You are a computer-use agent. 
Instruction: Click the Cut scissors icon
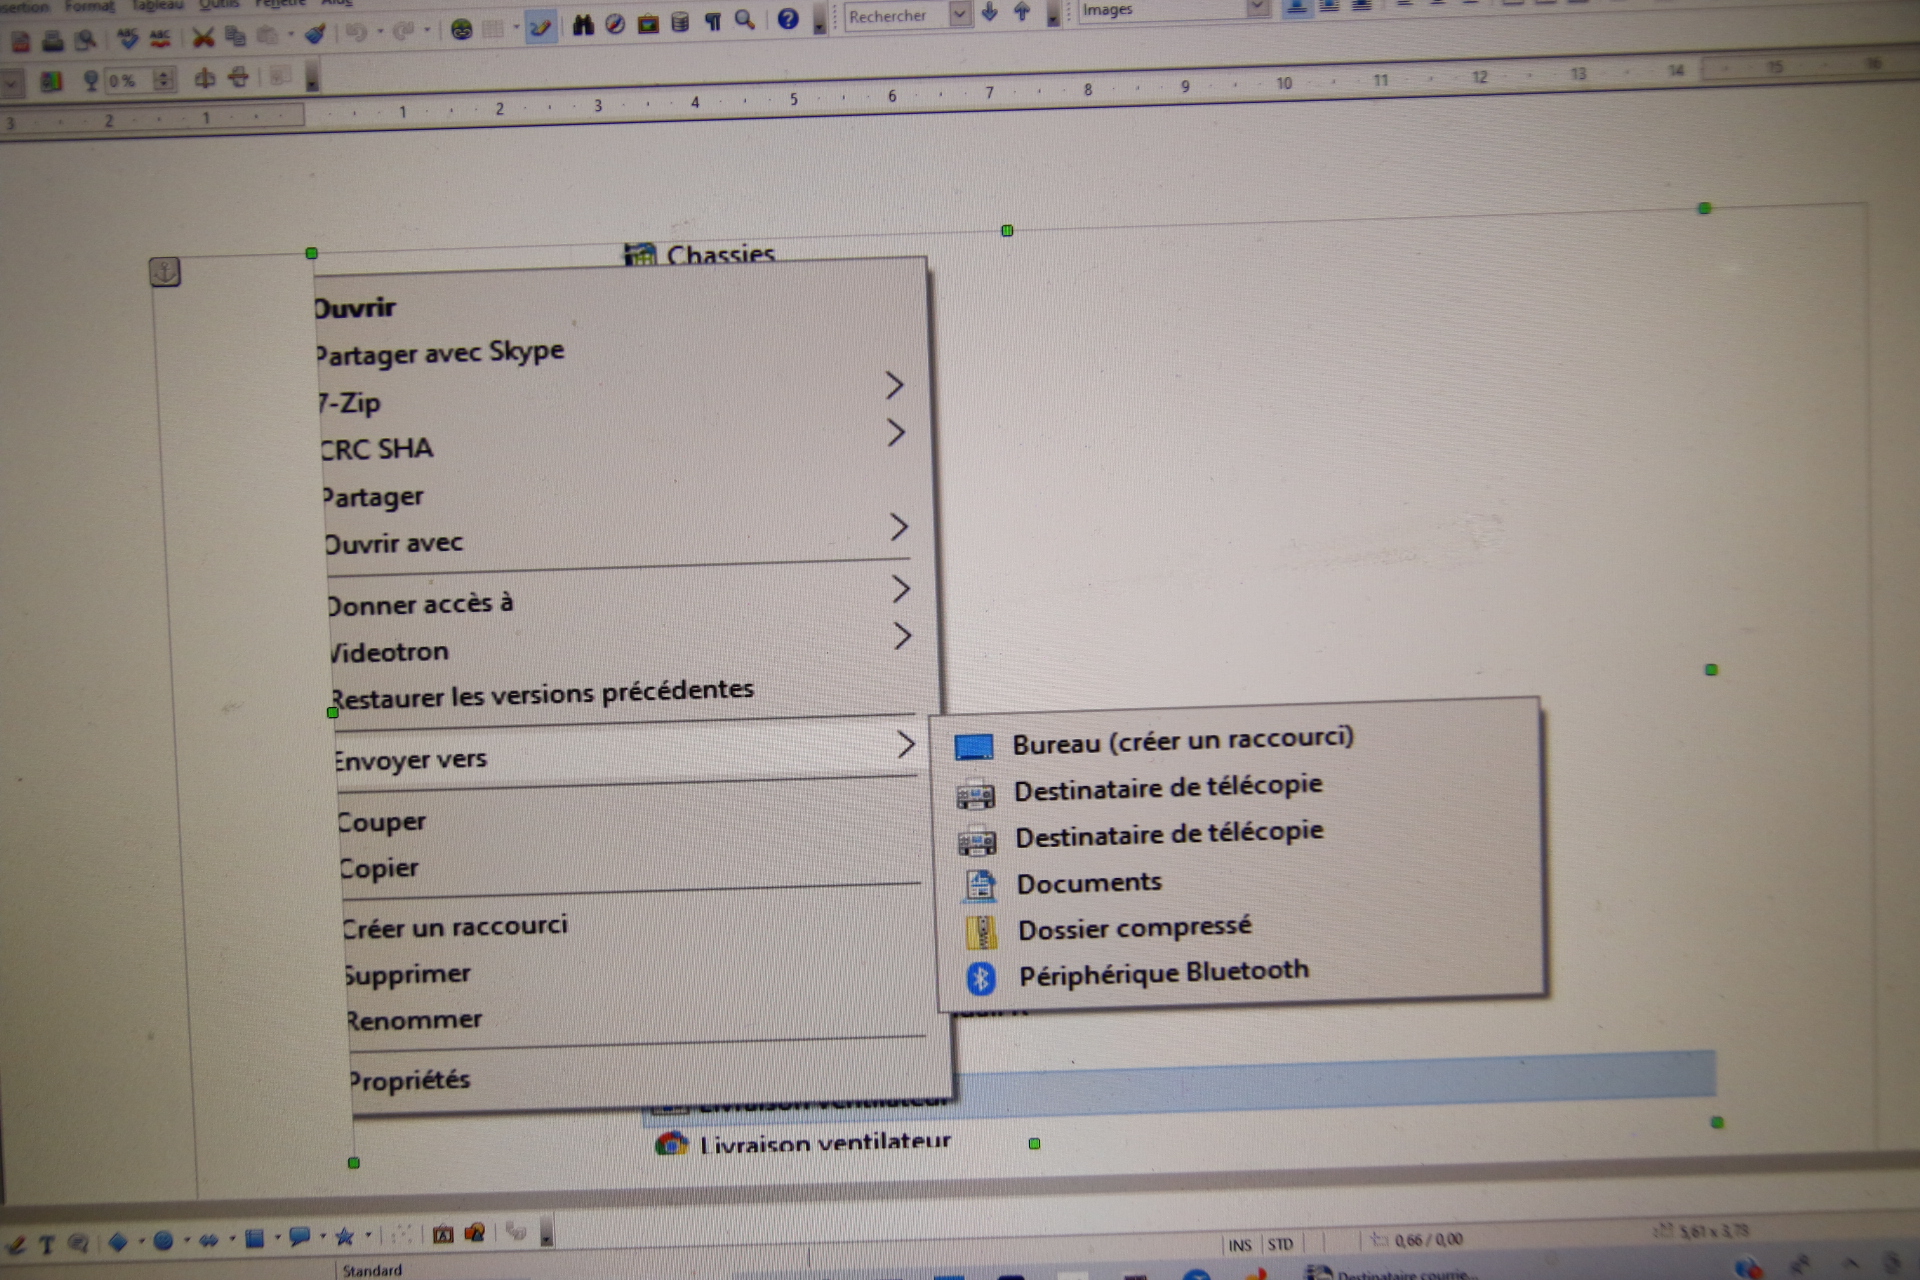[x=203, y=37]
